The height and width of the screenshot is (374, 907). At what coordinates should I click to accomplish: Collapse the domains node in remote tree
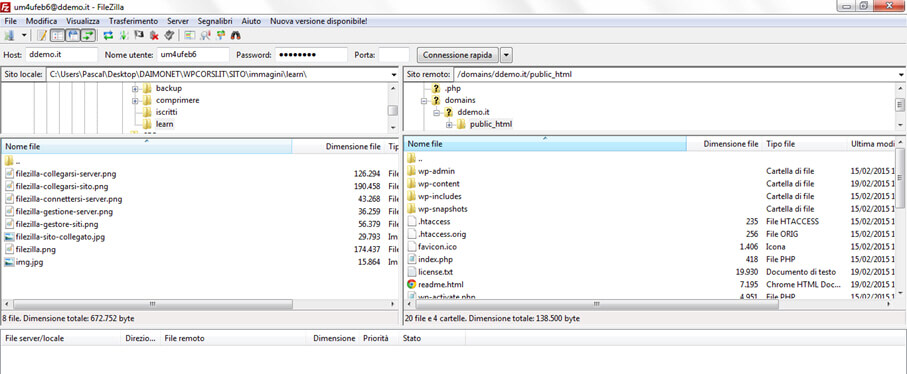click(425, 101)
